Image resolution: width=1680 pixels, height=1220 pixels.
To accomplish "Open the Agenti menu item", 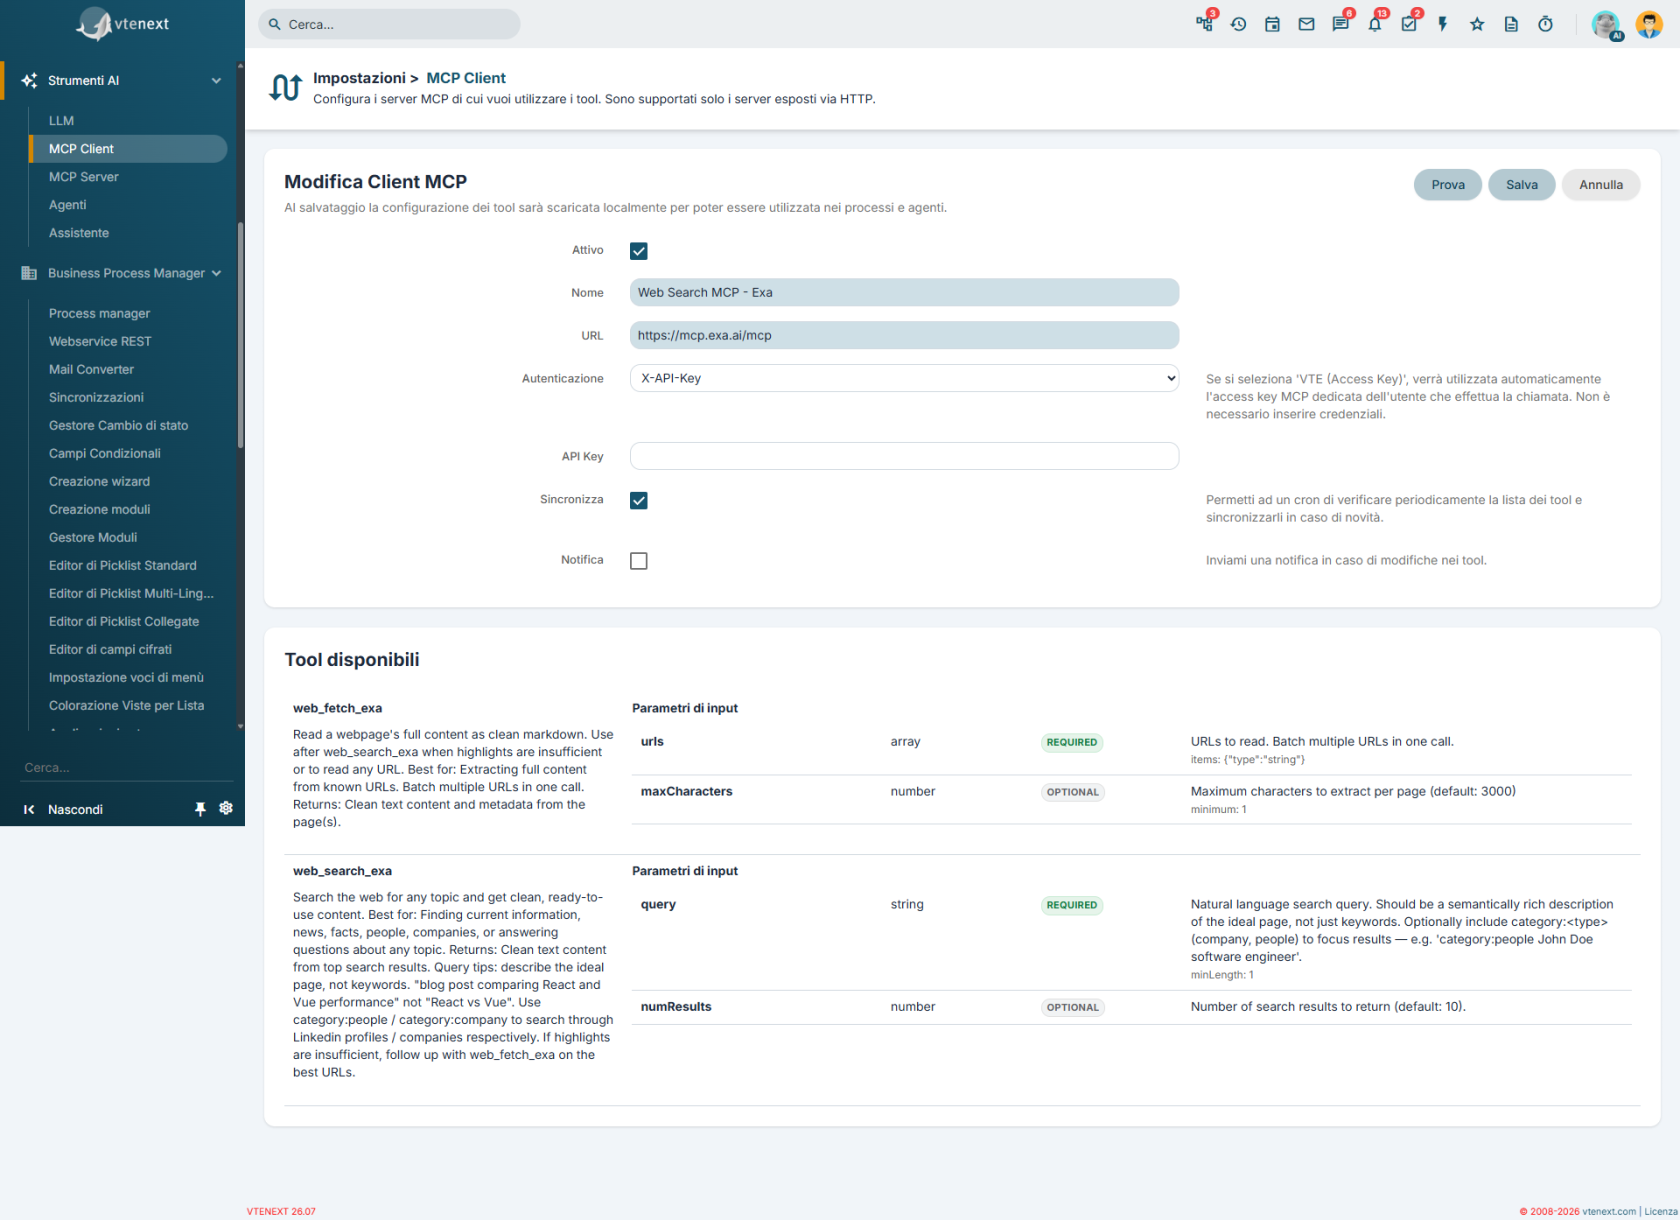I will click(68, 205).
